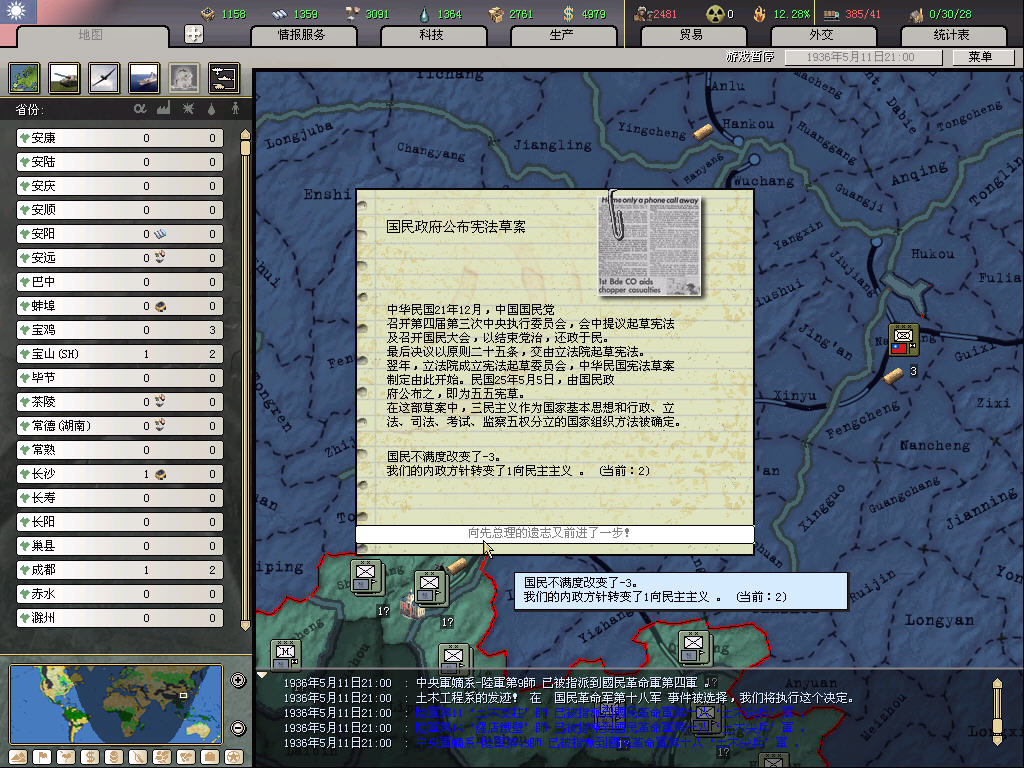Image resolution: width=1024 pixels, height=768 pixels.
Task: Switch to political map mode flag icon
Action: 42,757
